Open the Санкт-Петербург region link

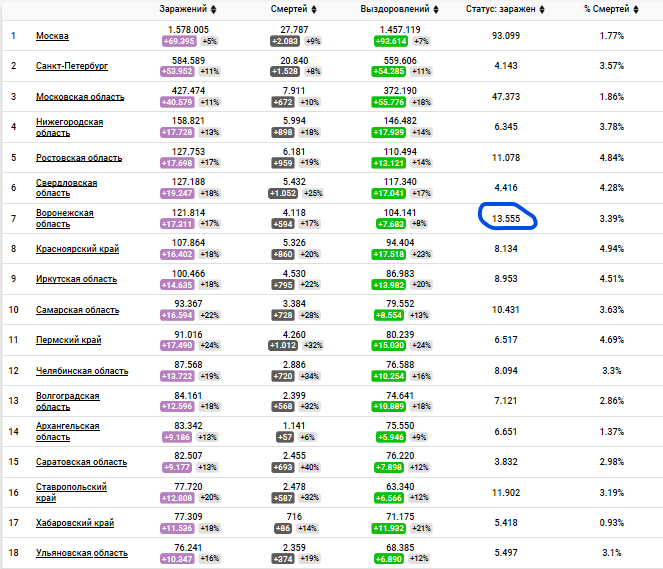point(71,66)
